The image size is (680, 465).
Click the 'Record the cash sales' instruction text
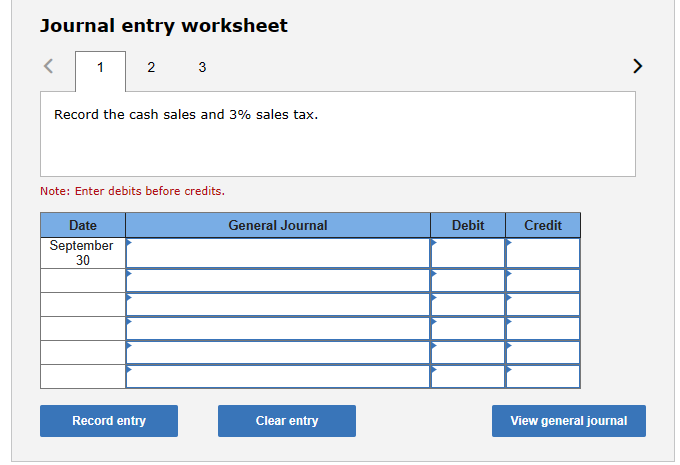pyautogui.click(x=186, y=115)
